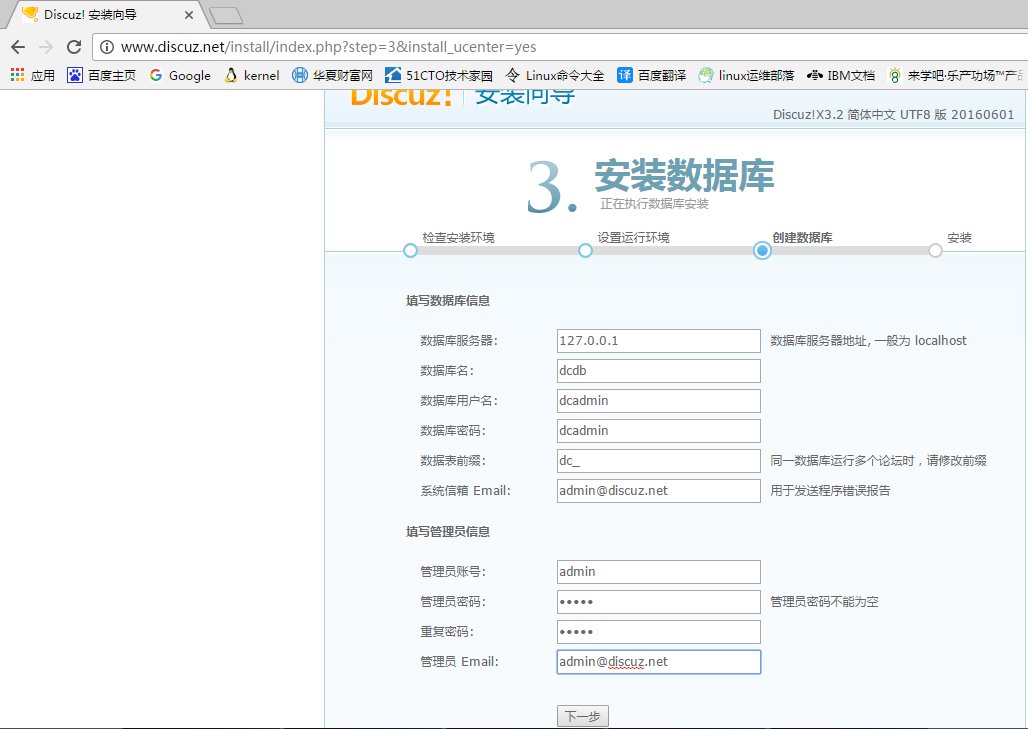Image resolution: width=1028 pixels, height=729 pixels.
Task: Click the 创建数据库 step marker
Action: tap(762, 250)
